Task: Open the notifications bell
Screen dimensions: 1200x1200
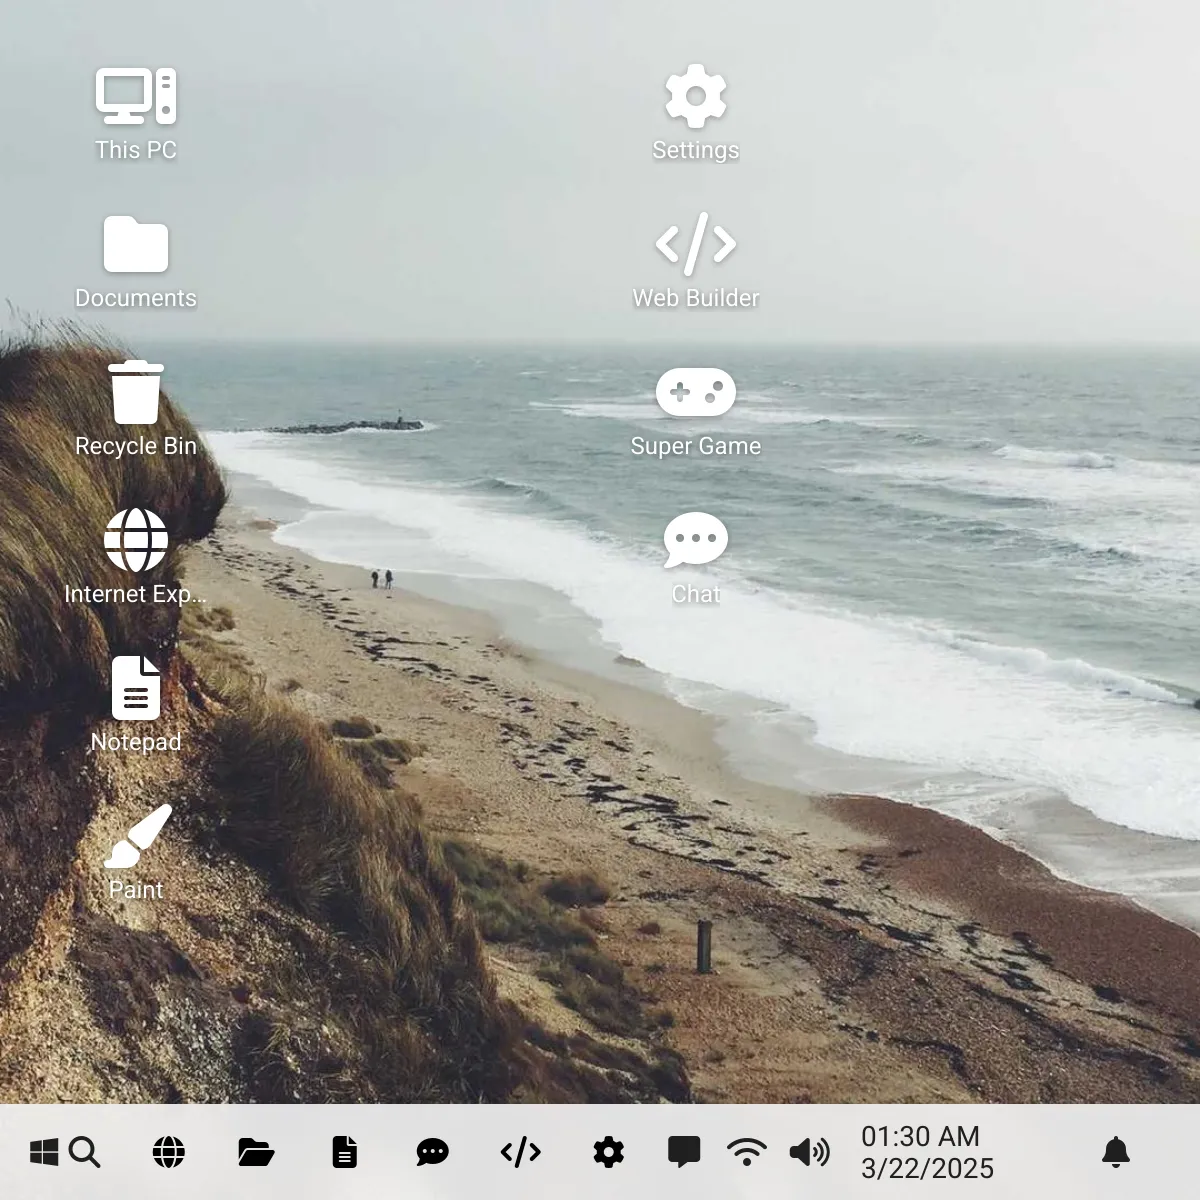Action: 1116,1152
